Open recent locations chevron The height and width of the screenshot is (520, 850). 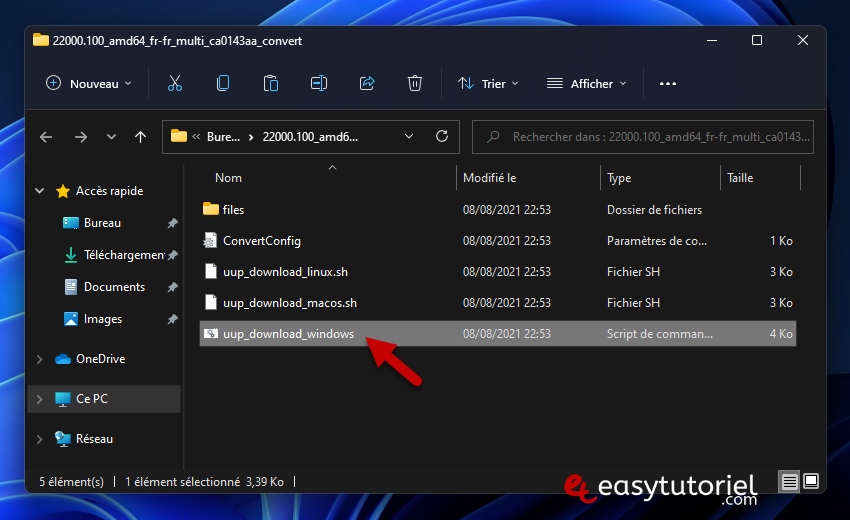111,137
